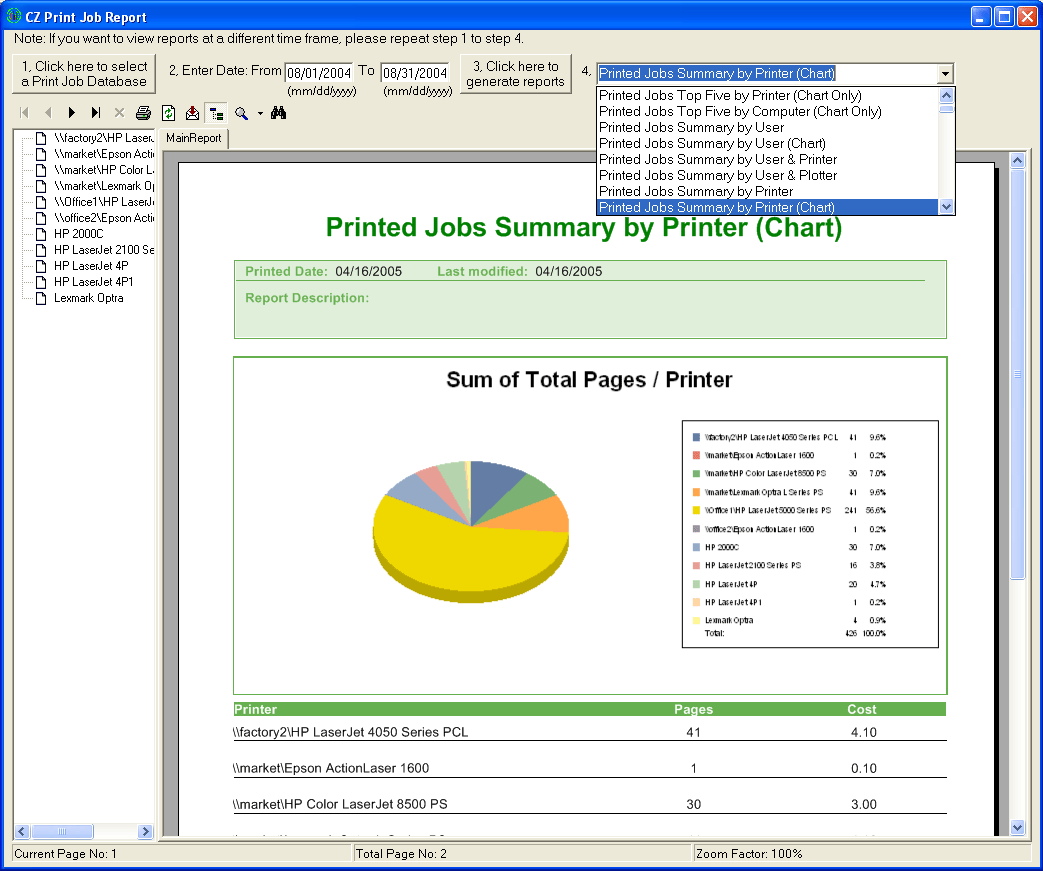
Task: Click the select Print Job Database button
Action: 84,74
